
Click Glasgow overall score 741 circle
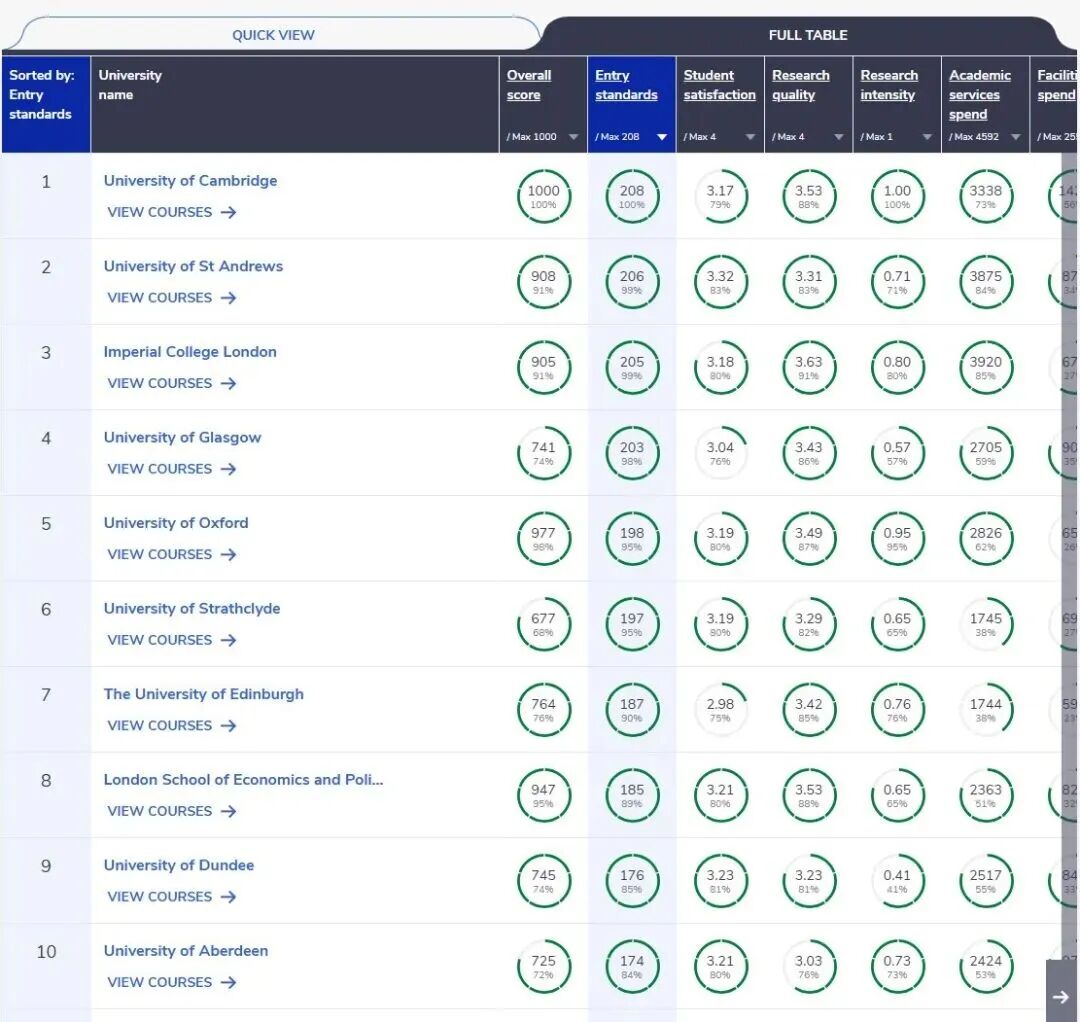pyautogui.click(x=543, y=453)
